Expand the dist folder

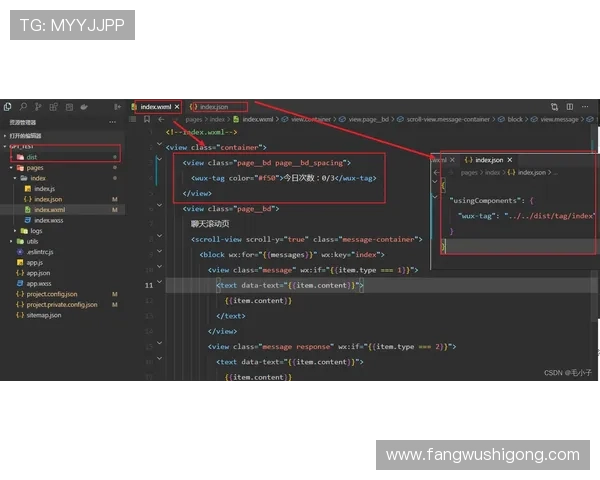tap(31, 157)
